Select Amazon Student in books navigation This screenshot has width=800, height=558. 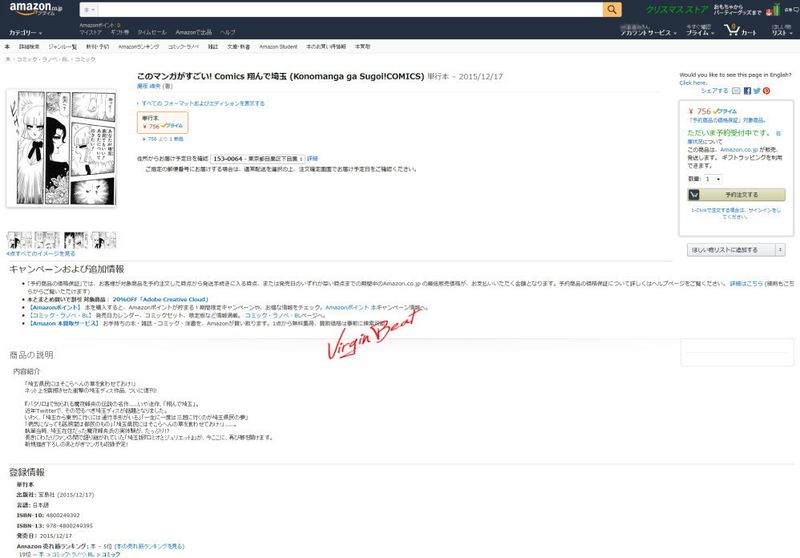pyautogui.click(x=278, y=46)
